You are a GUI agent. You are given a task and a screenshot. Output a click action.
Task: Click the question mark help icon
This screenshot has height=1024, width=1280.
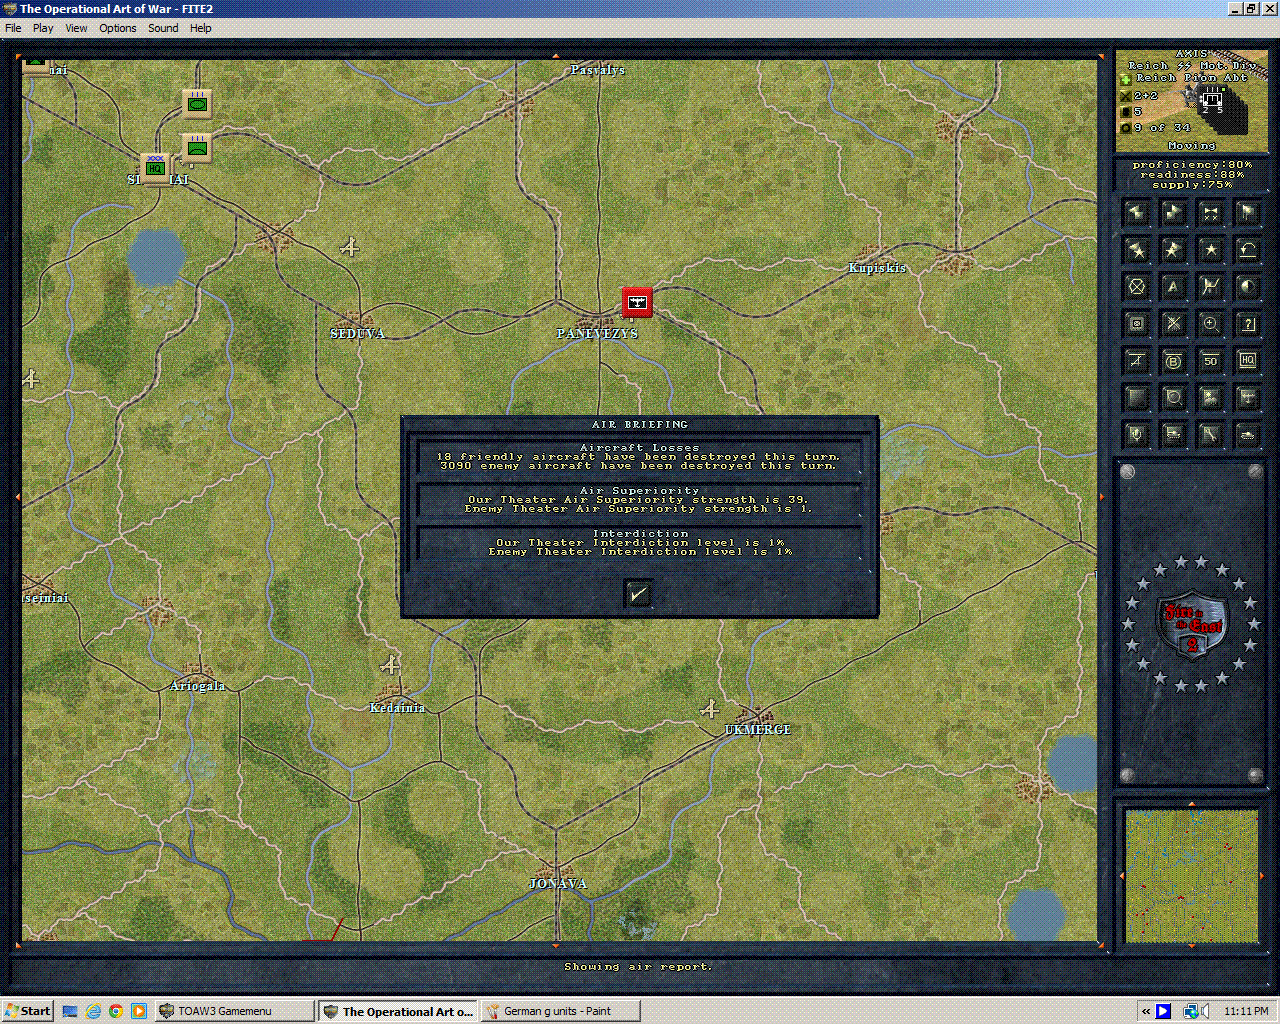point(1247,324)
